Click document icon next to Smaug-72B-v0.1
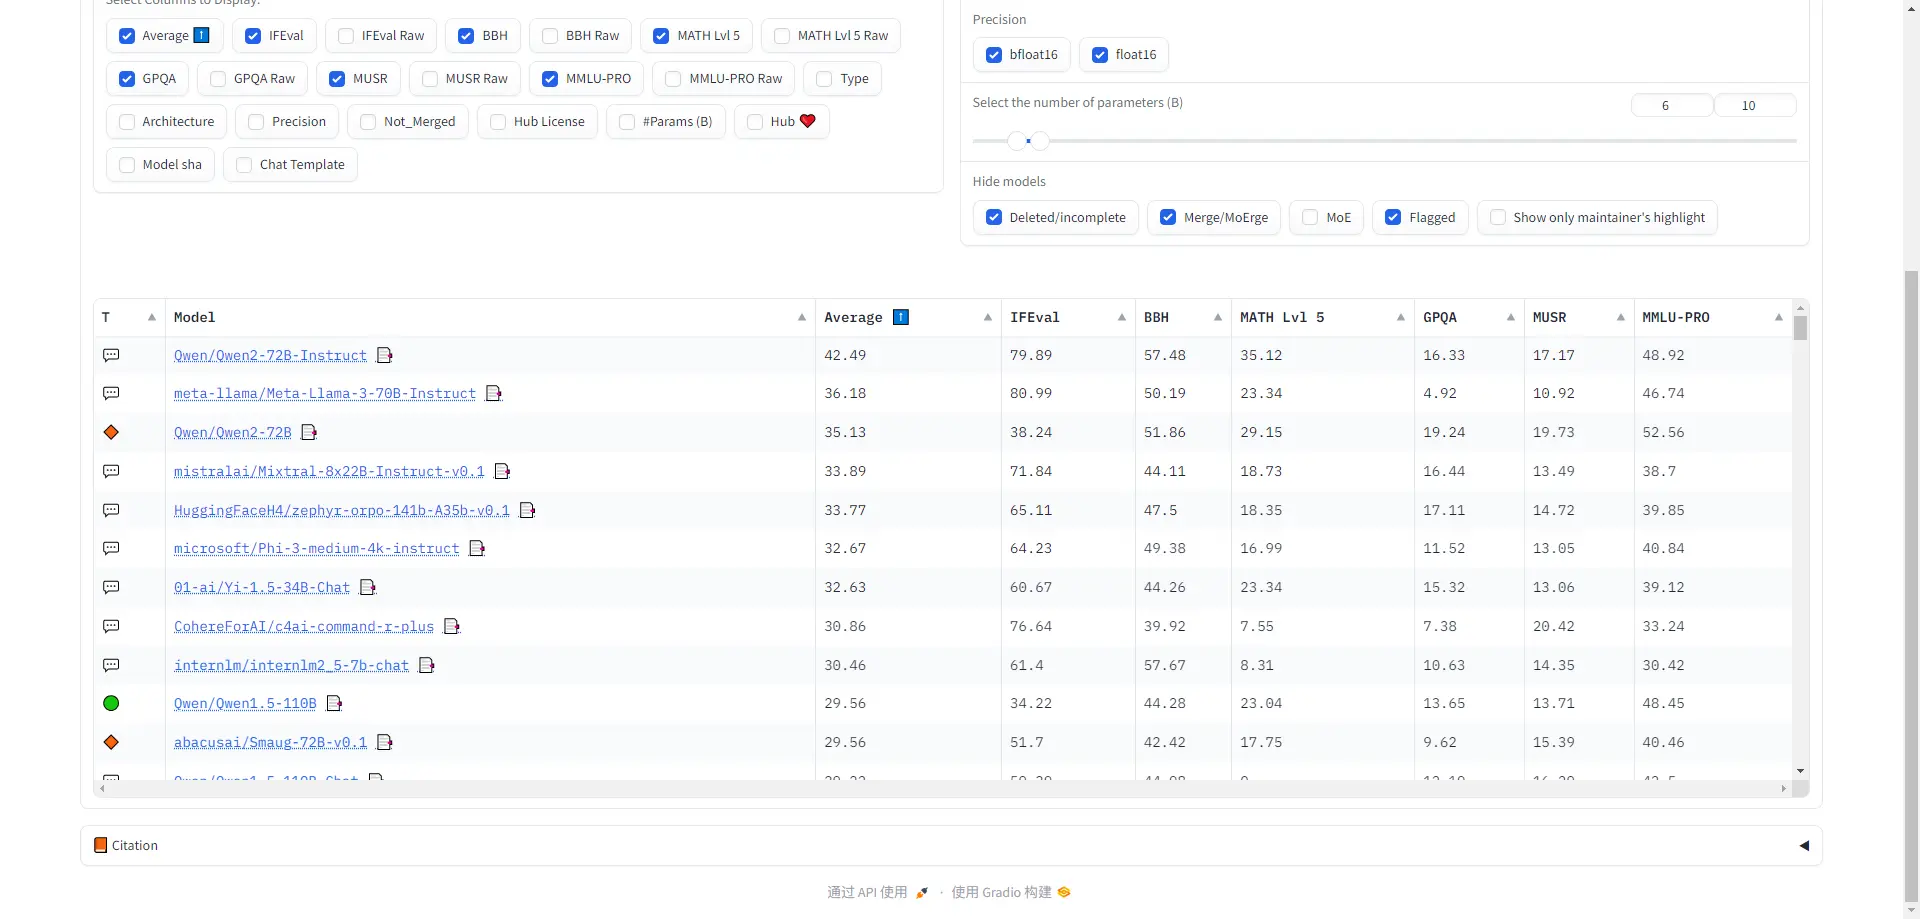This screenshot has width=1920, height=919. click(385, 742)
